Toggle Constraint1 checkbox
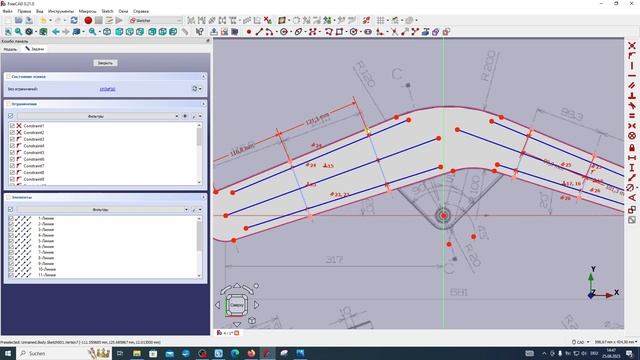 (x=12, y=126)
